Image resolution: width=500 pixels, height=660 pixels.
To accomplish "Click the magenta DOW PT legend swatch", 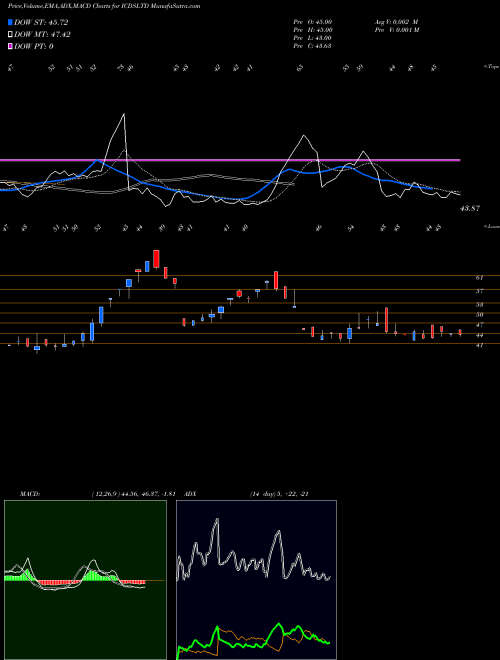I will 11,46.
